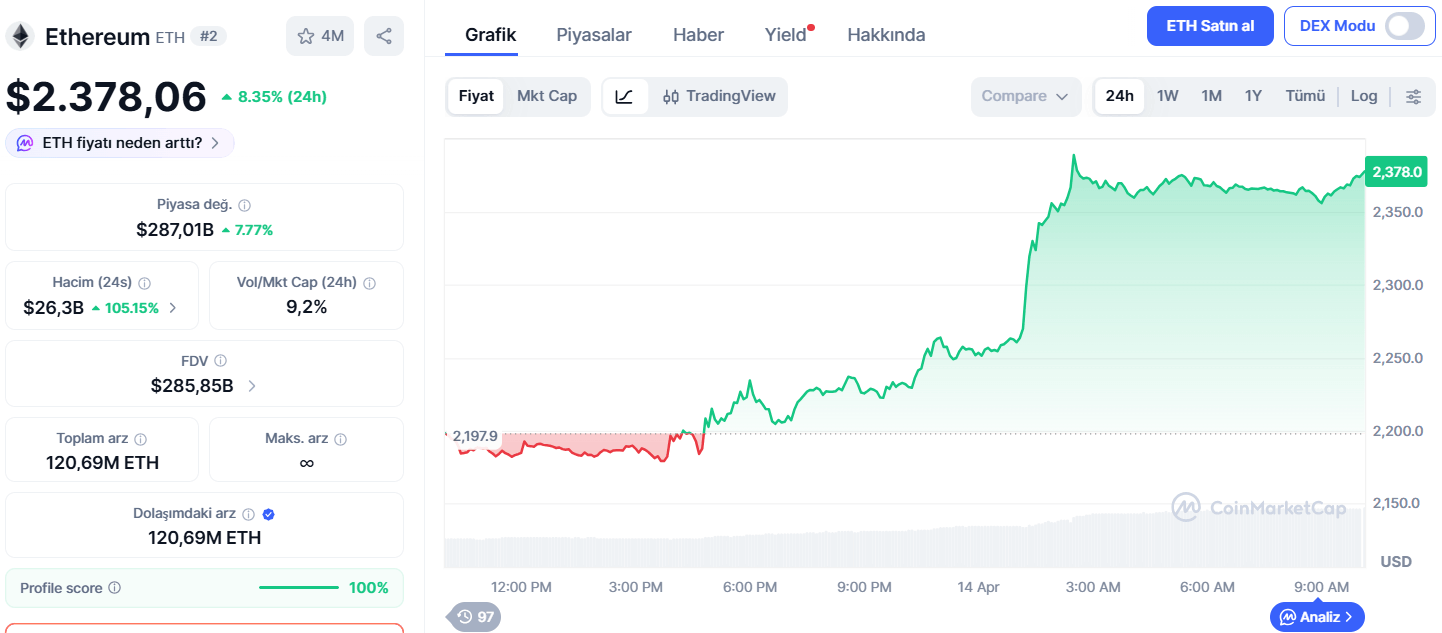This screenshot has width=1442, height=633.
Task: Click the ETH Satın al button
Action: click(1210, 26)
